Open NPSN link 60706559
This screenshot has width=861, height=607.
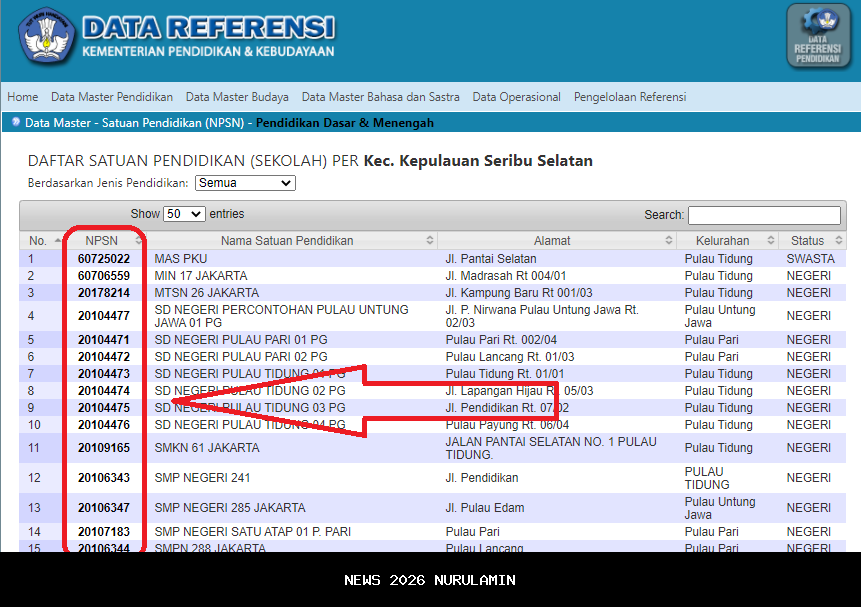[104, 276]
